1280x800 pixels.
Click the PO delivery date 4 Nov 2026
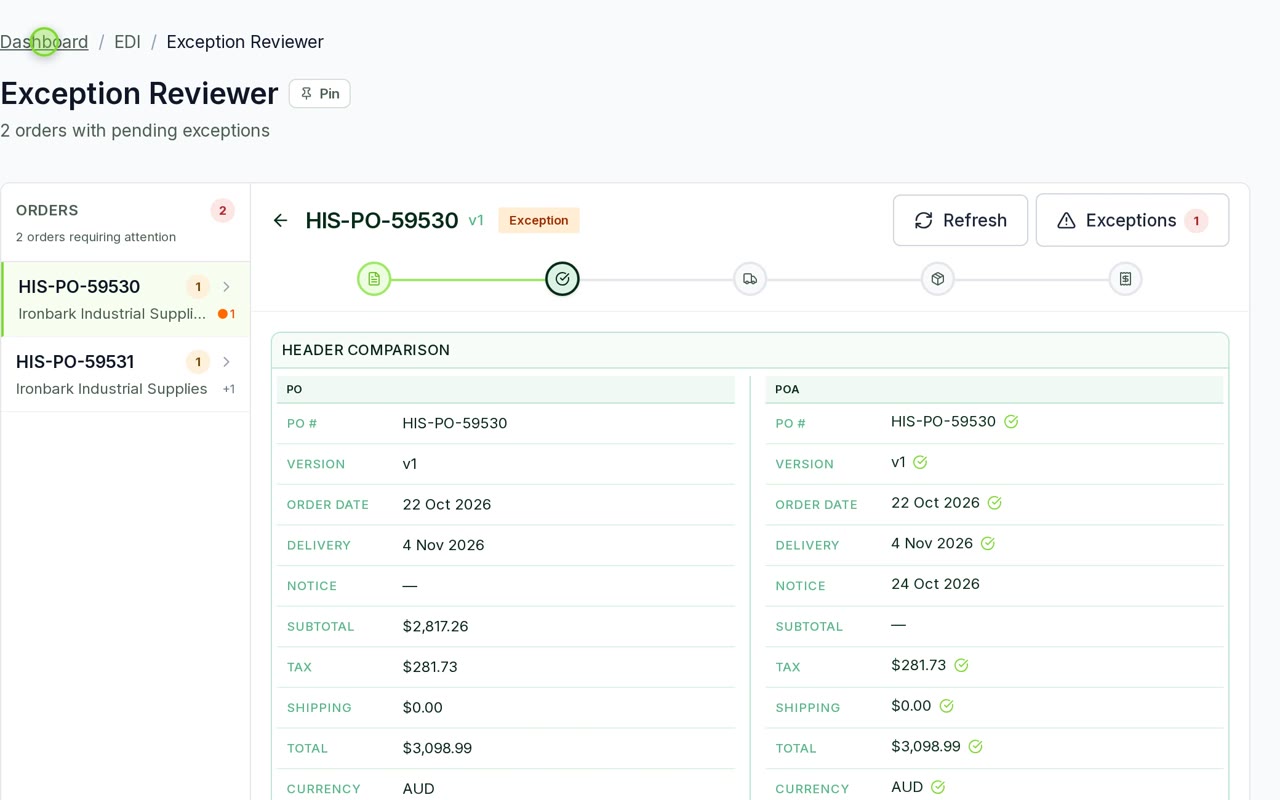pyautogui.click(x=443, y=545)
